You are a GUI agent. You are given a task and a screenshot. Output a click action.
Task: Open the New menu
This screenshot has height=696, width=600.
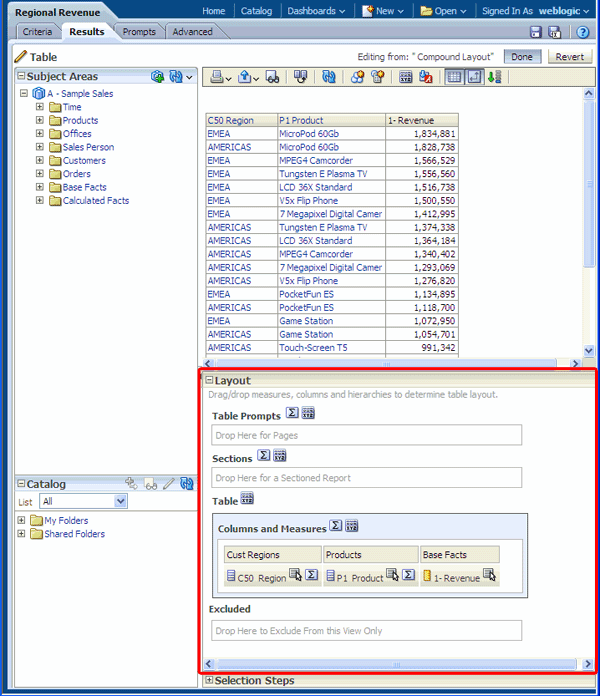point(383,11)
